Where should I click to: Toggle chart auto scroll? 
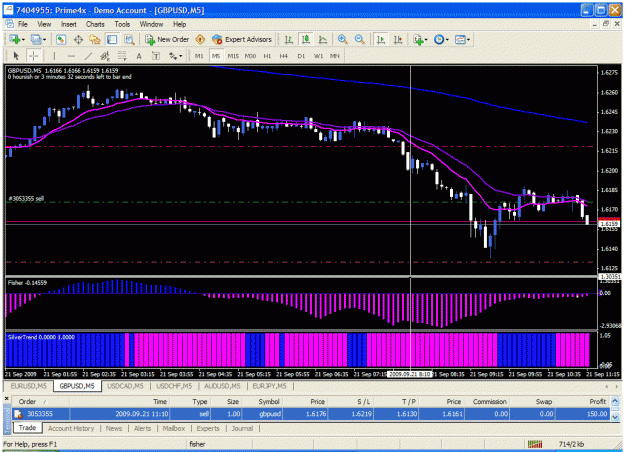[x=381, y=39]
